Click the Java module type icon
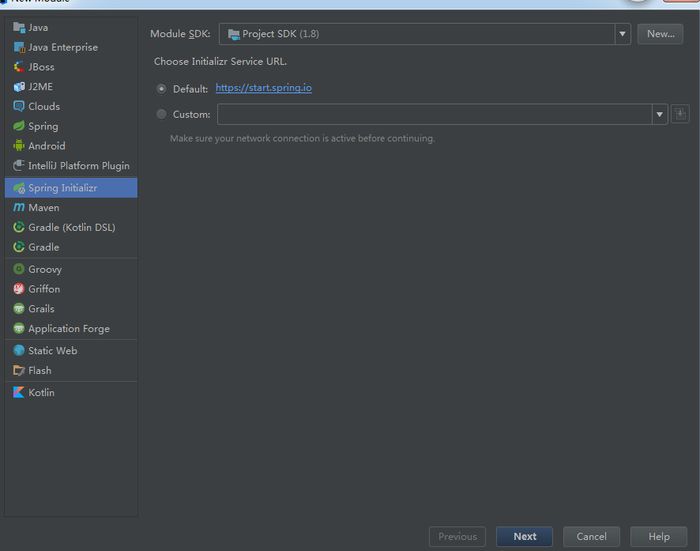 tap(19, 27)
